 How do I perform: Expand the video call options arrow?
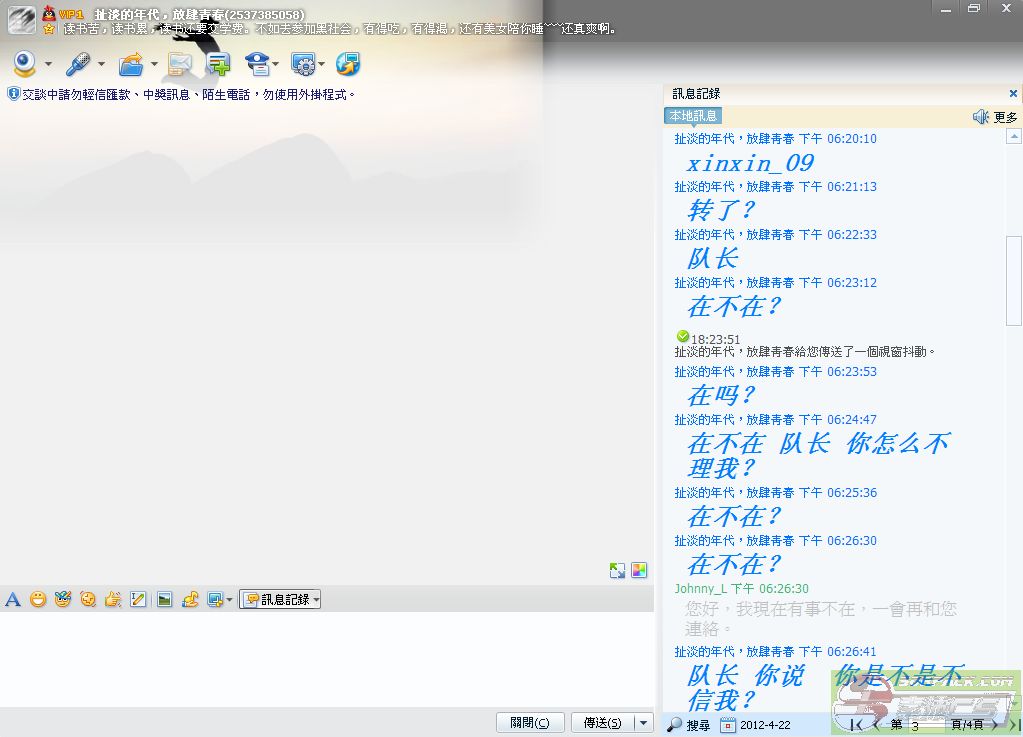(48, 66)
